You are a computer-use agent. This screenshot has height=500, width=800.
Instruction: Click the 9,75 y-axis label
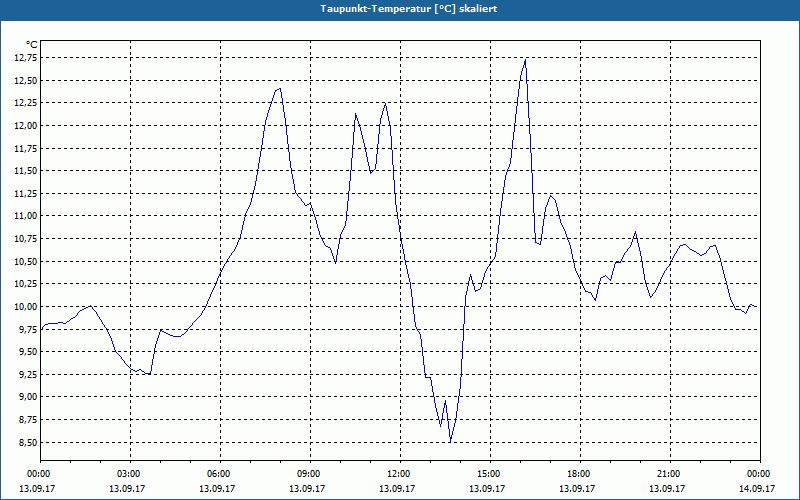coord(28,329)
